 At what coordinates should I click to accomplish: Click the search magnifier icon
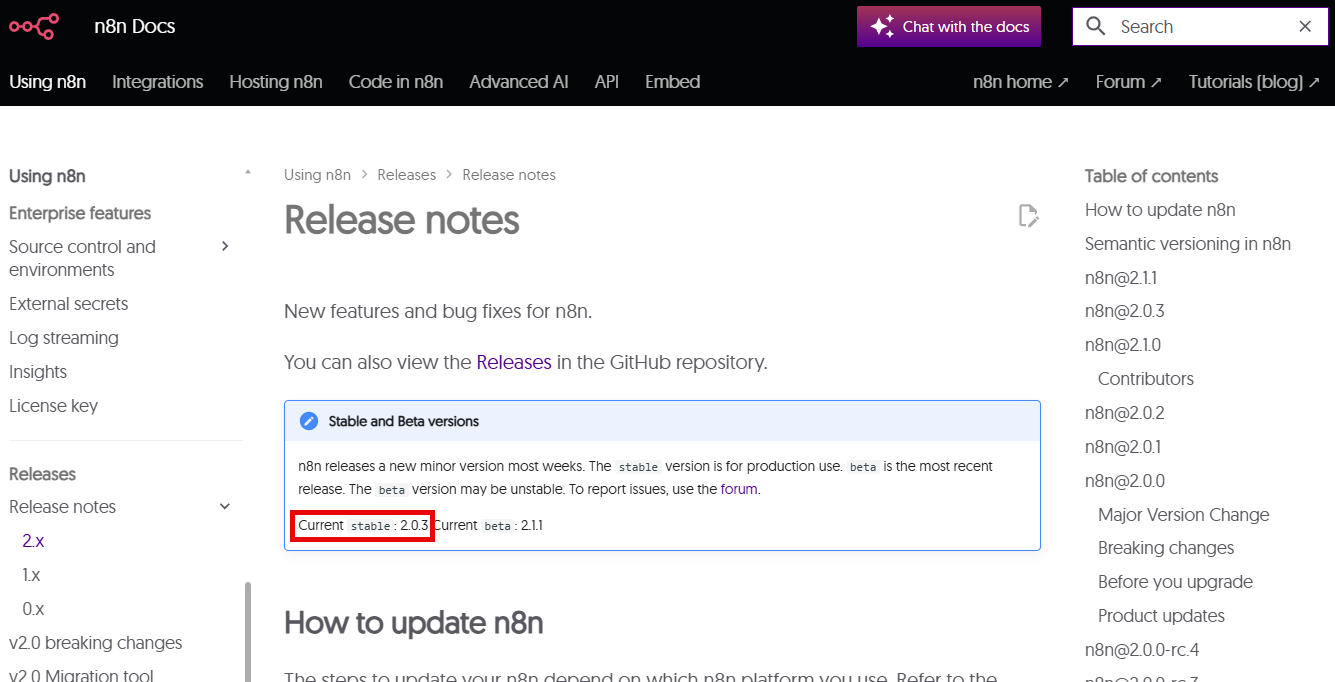pyautogui.click(x=1096, y=27)
